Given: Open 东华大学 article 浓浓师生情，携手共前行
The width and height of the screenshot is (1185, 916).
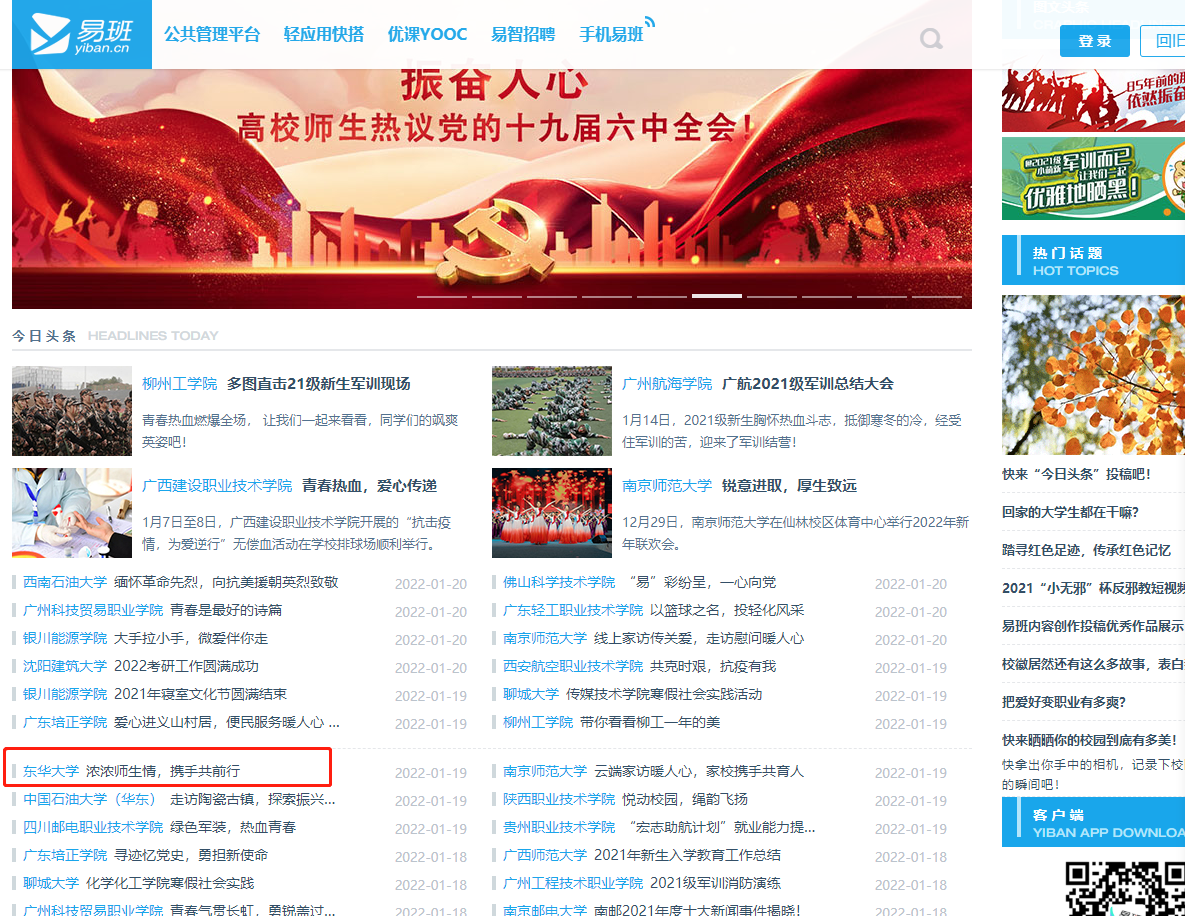Looking at the screenshot, I should [x=162, y=771].
